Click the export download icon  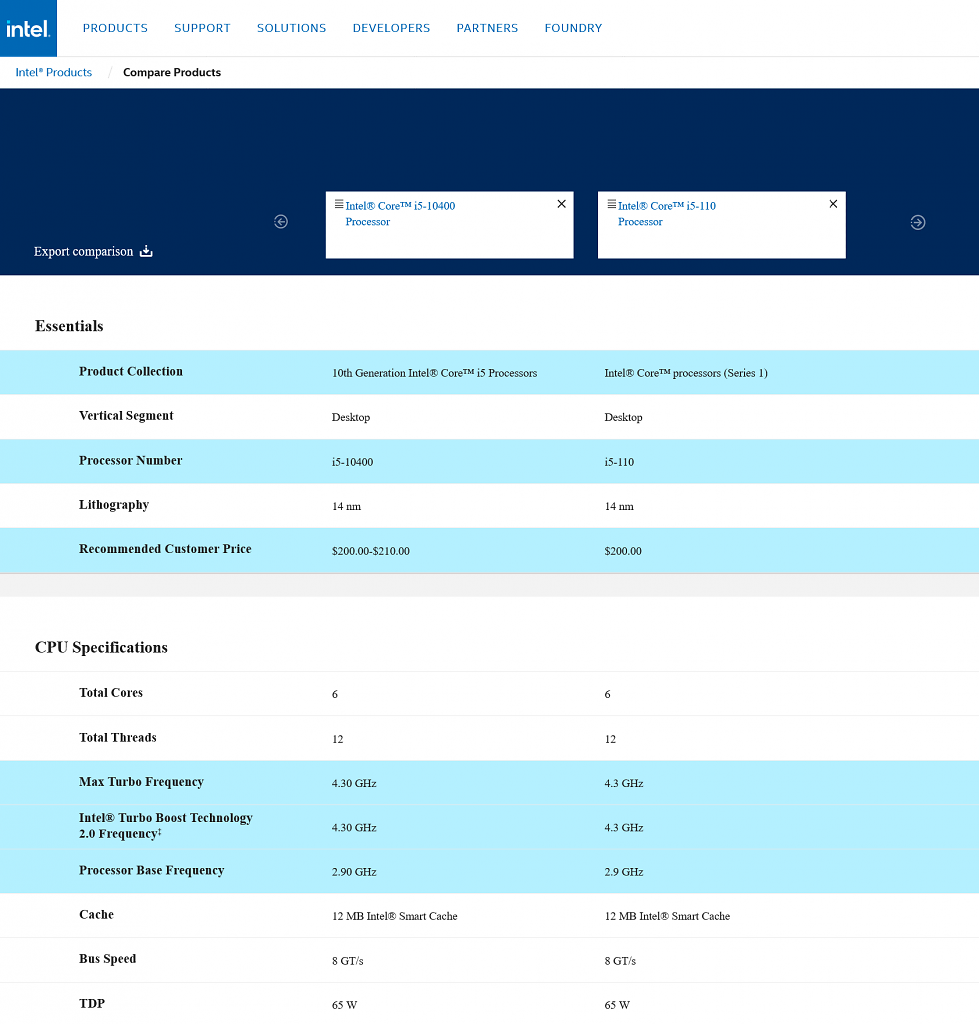tap(146, 251)
